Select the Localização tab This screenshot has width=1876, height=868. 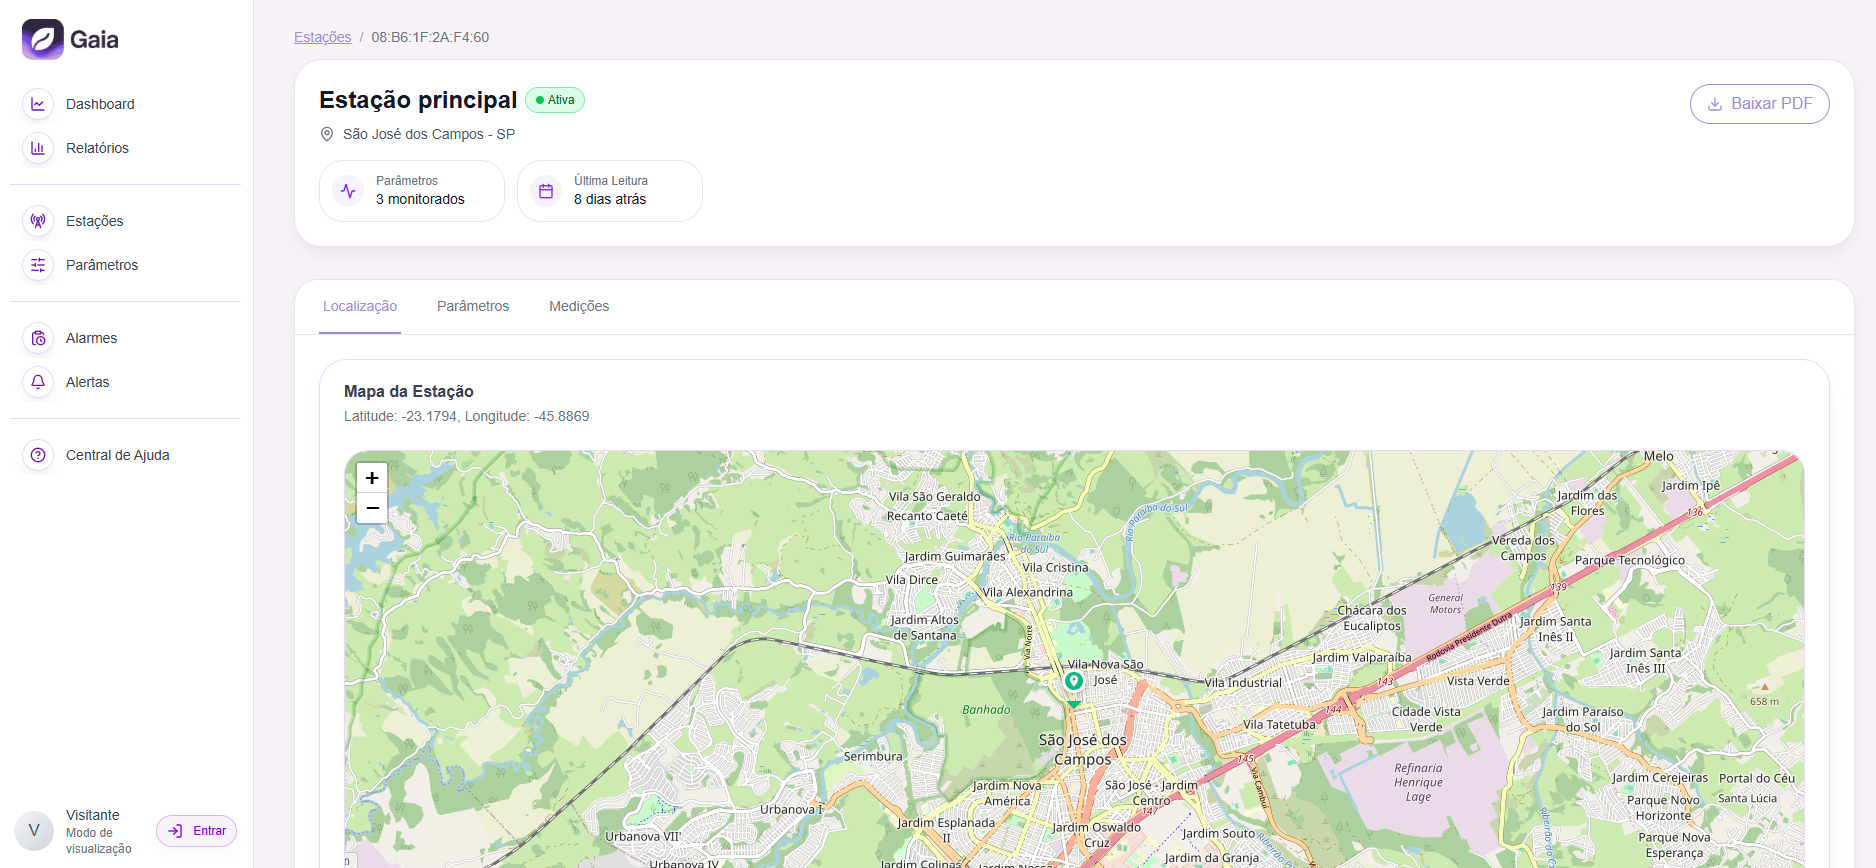(360, 306)
